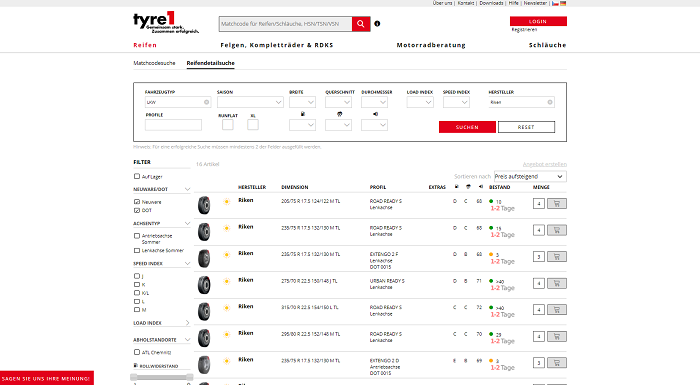Select the Reifendetailsuche tab

pyautogui.click(x=210, y=63)
